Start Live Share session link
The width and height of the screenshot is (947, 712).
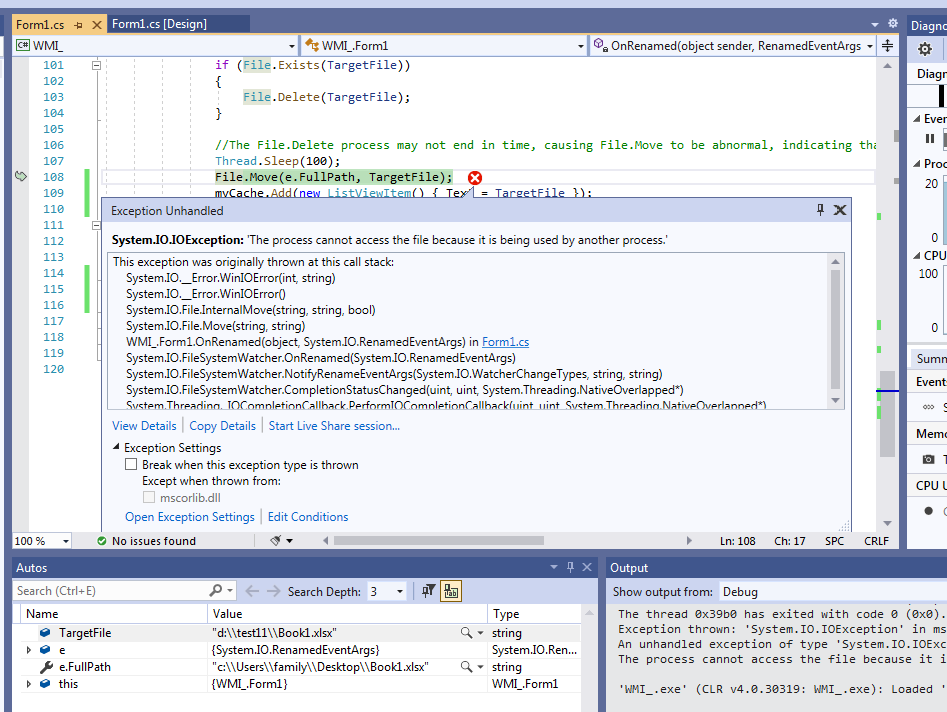[x=334, y=426]
